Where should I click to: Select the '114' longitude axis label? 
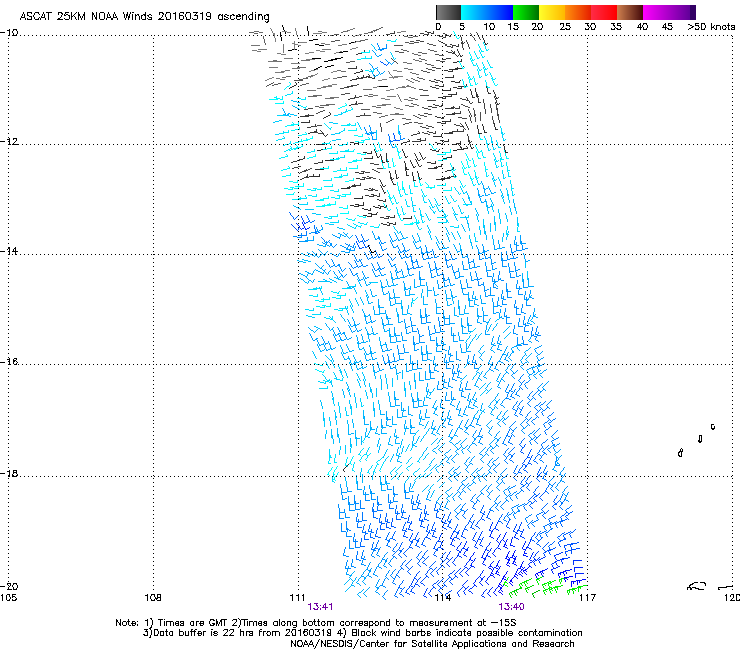(442, 598)
